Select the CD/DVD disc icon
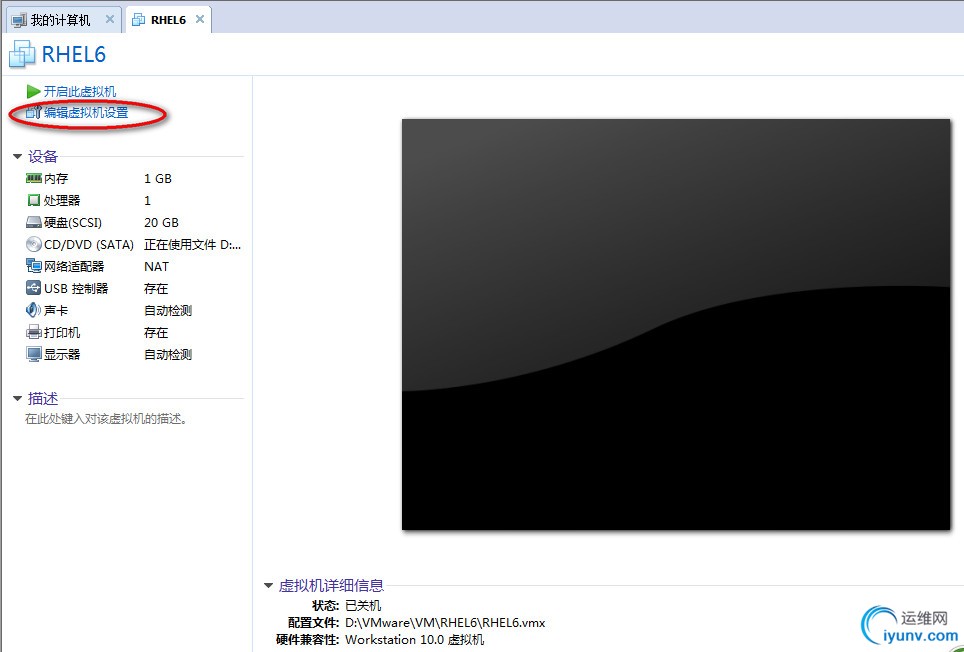Viewport: 964px width, 652px height. tap(34, 245)
